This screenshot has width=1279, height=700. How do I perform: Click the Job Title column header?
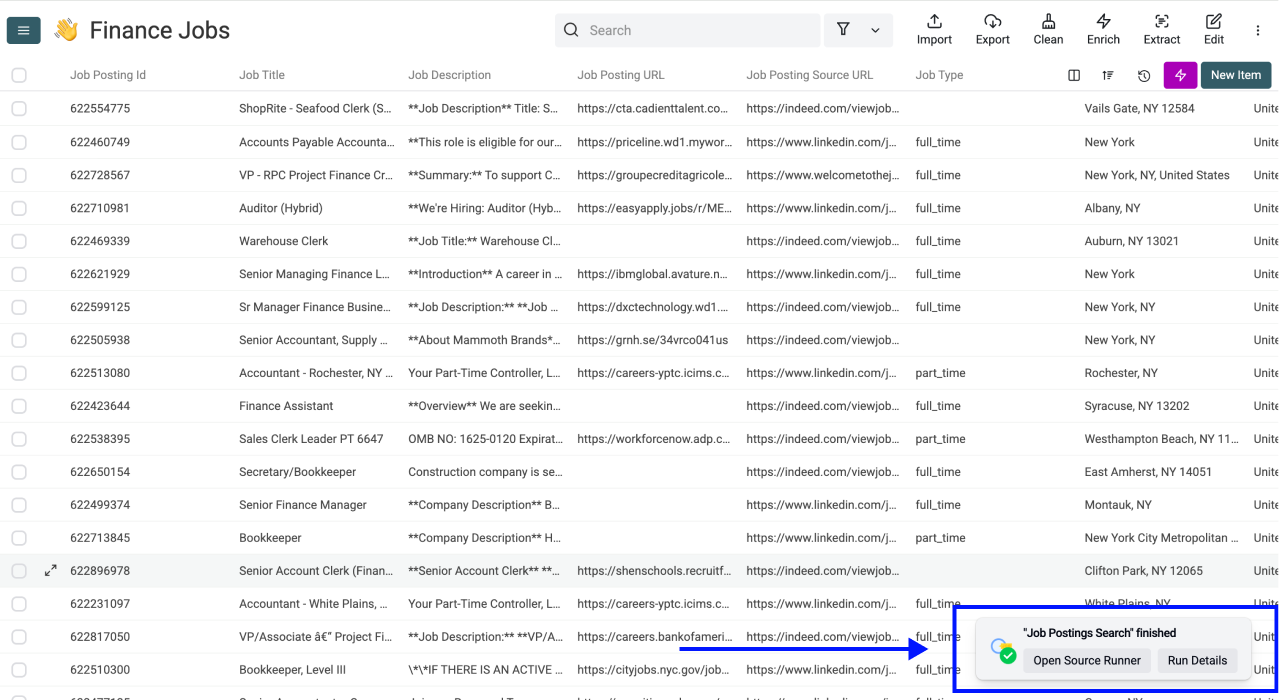[x=262, y=75]
